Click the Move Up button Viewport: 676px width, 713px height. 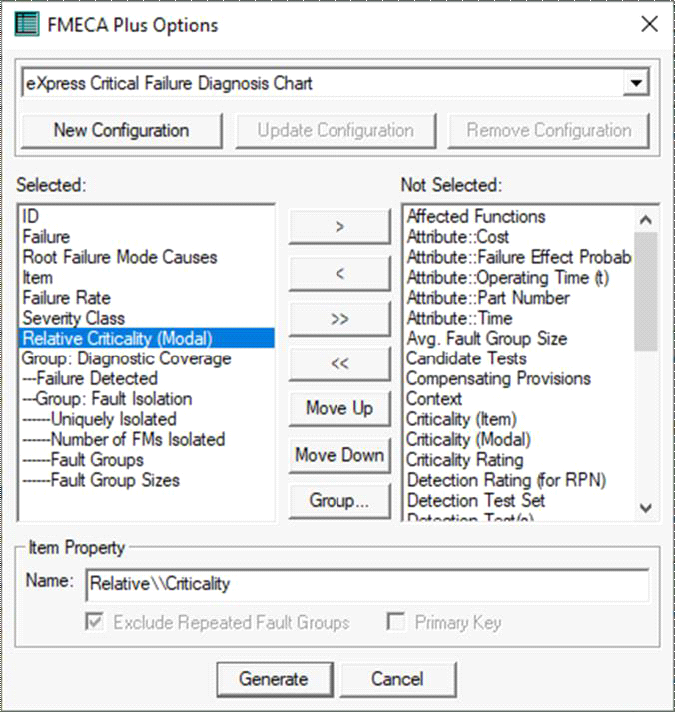(340, 408)
